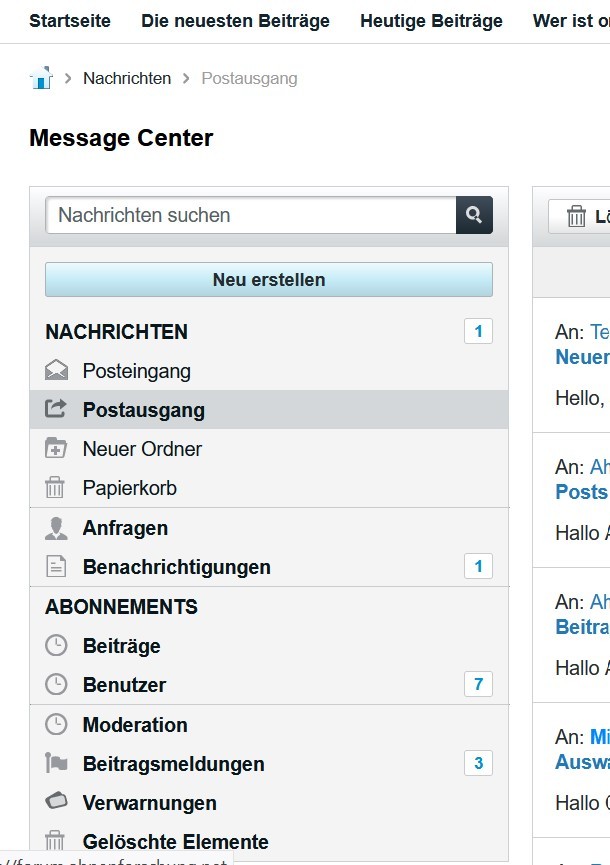Viewport: 610px width, 865px height.
Task: Go to Benutzer subscriptions
Action: 124,685
